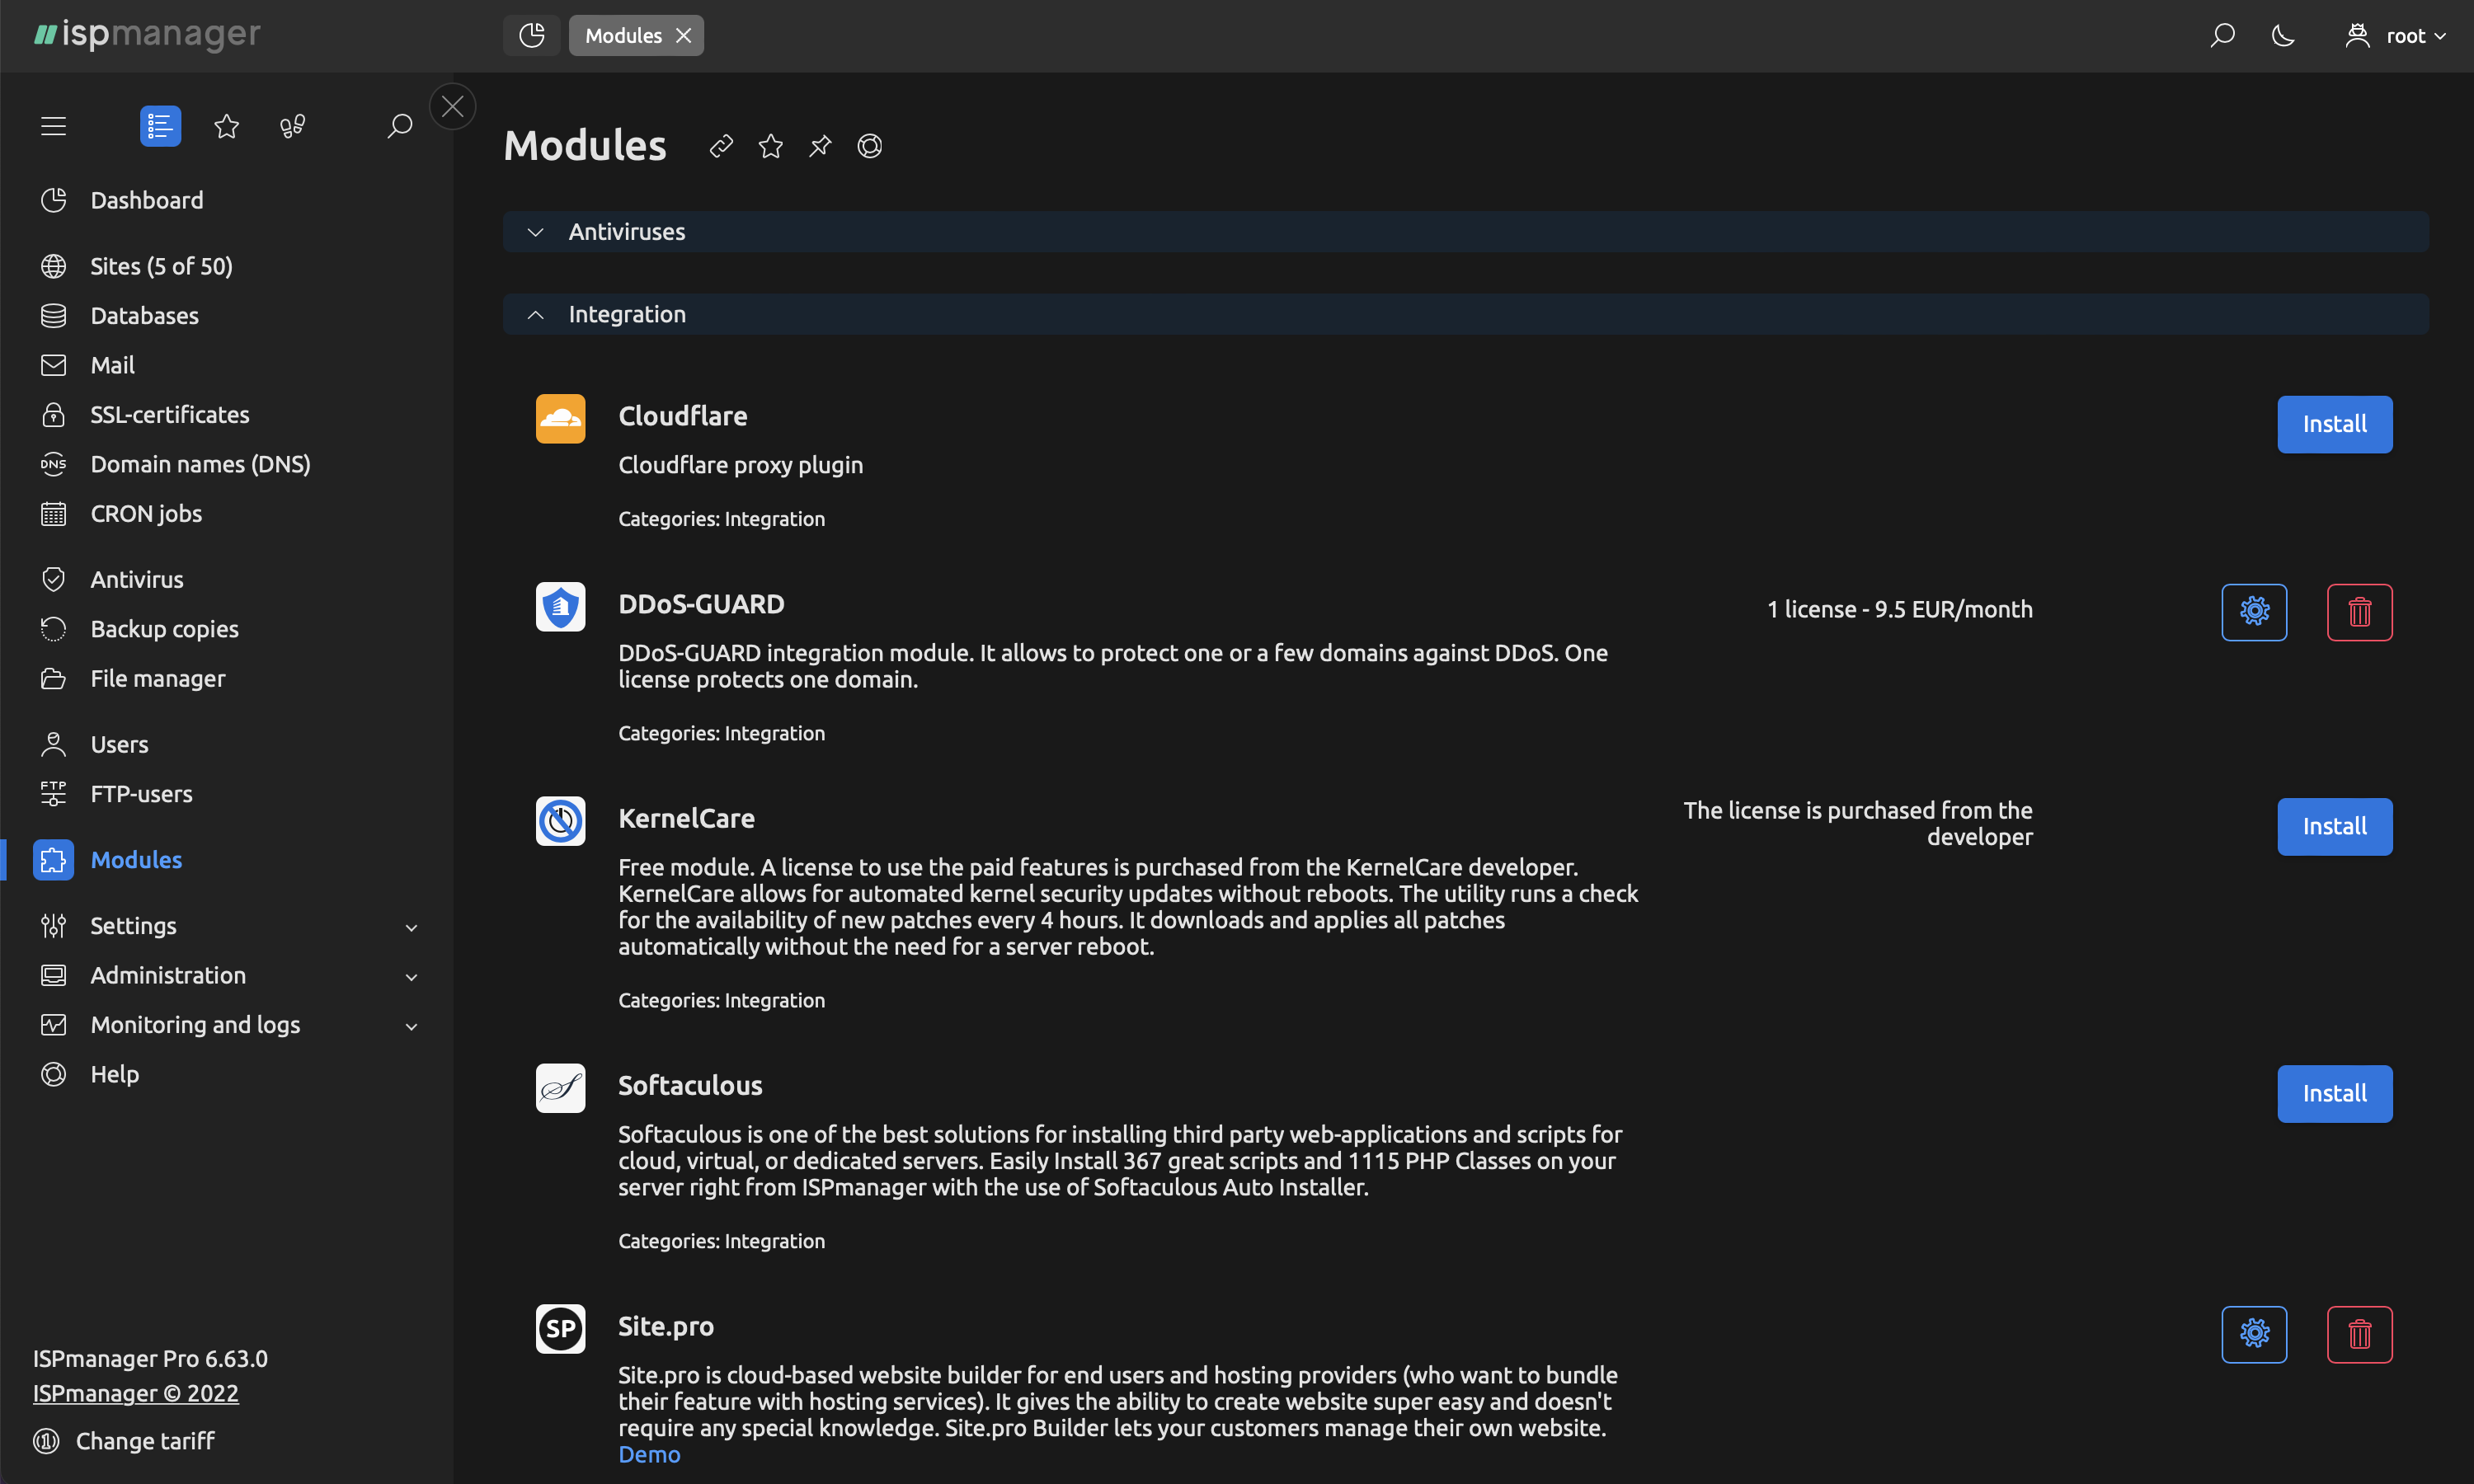Open Site.pro settings gear
The height and width of the screenshot is (1484, 2474).
click(2254, 1334)
